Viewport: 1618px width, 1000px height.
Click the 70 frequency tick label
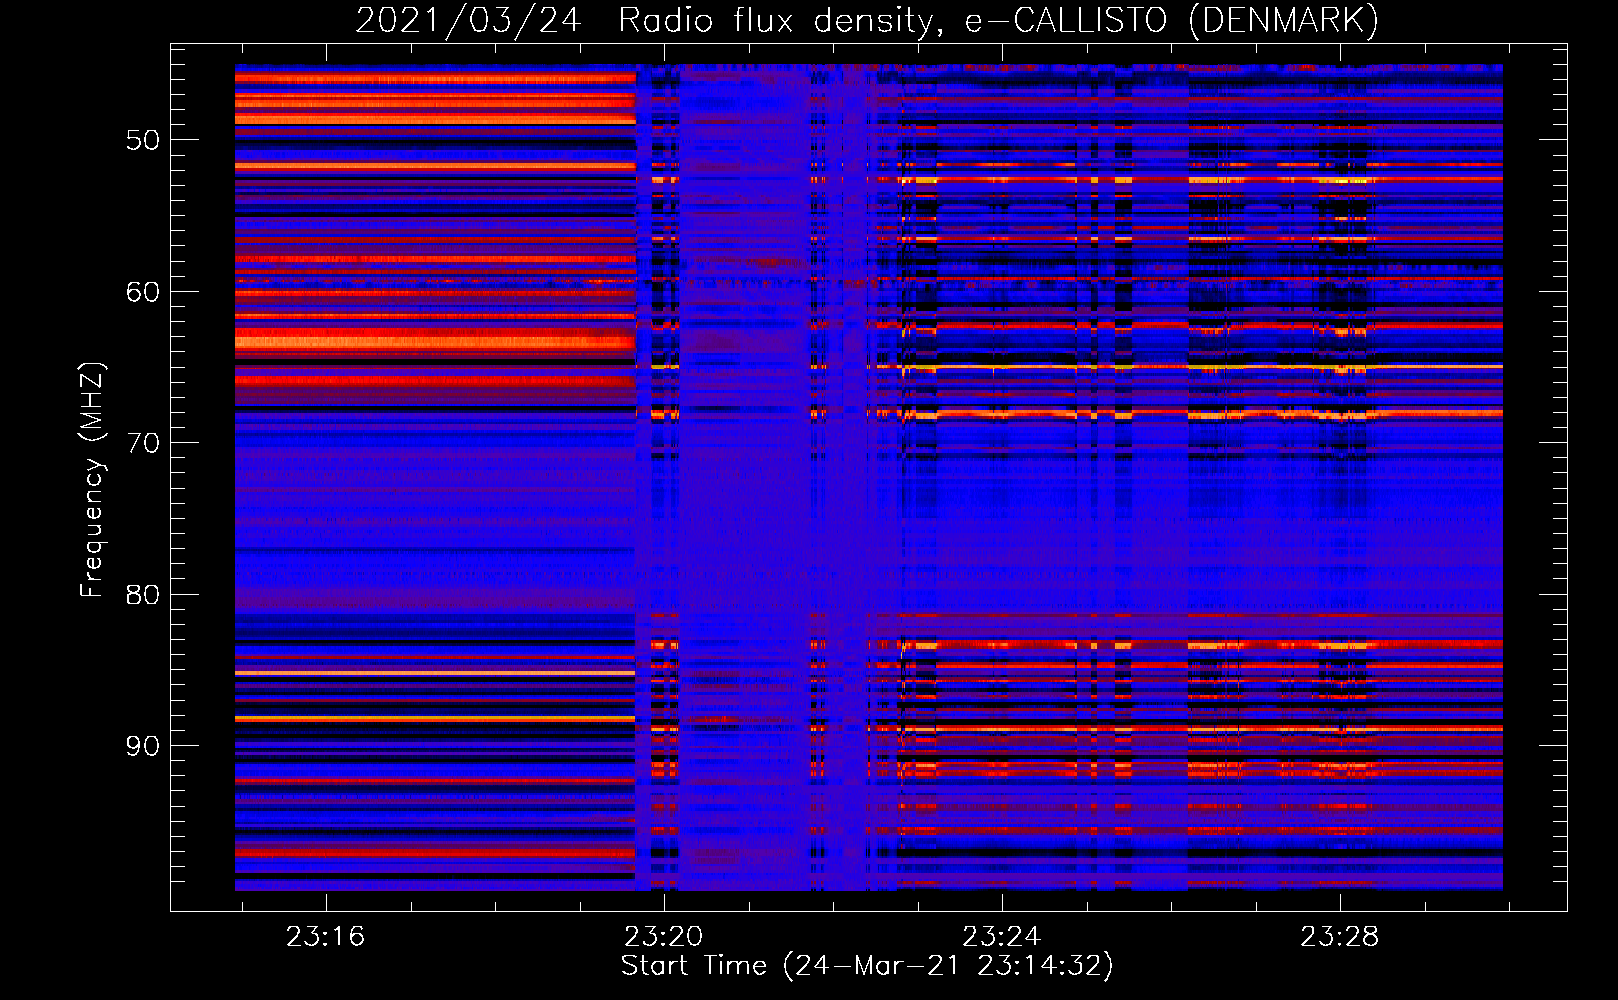142,443
